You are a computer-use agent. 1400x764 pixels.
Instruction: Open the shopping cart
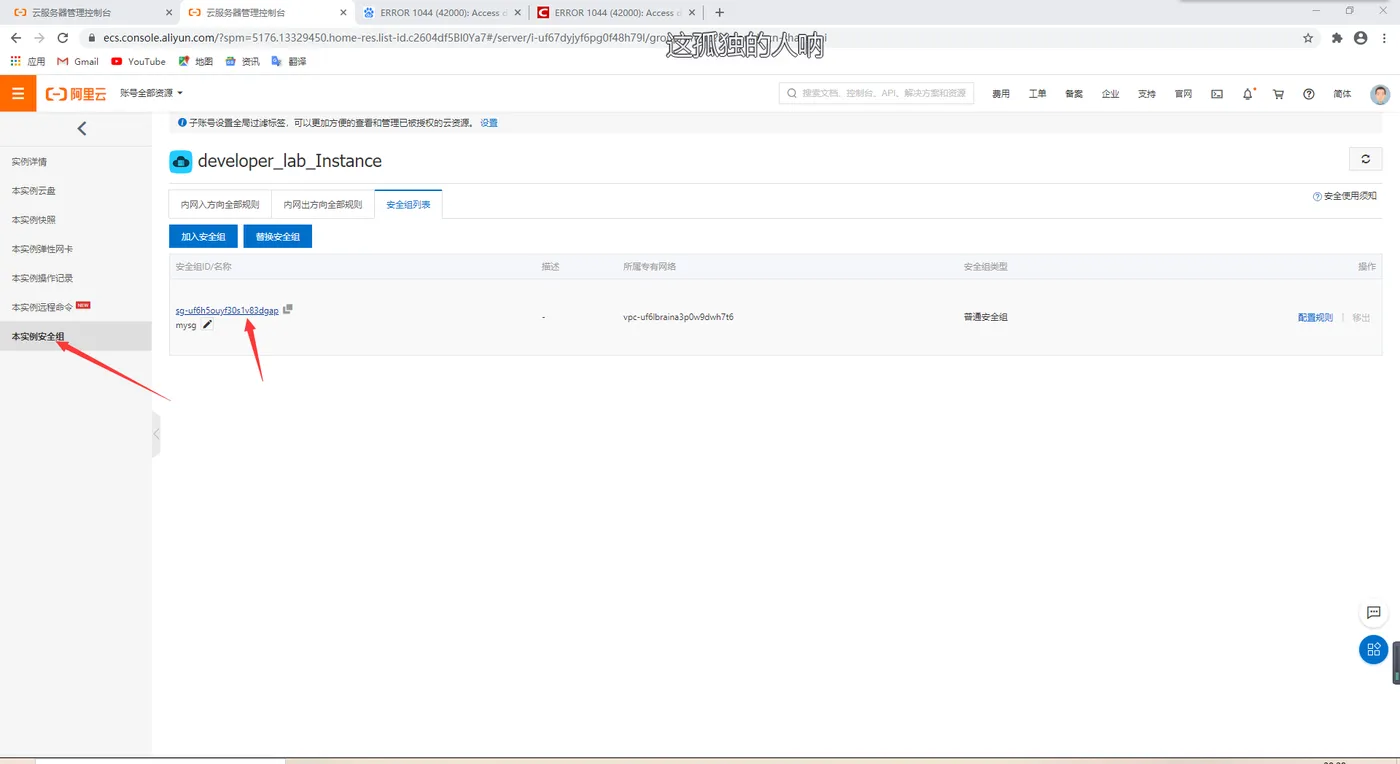(x=1278, y=94)
